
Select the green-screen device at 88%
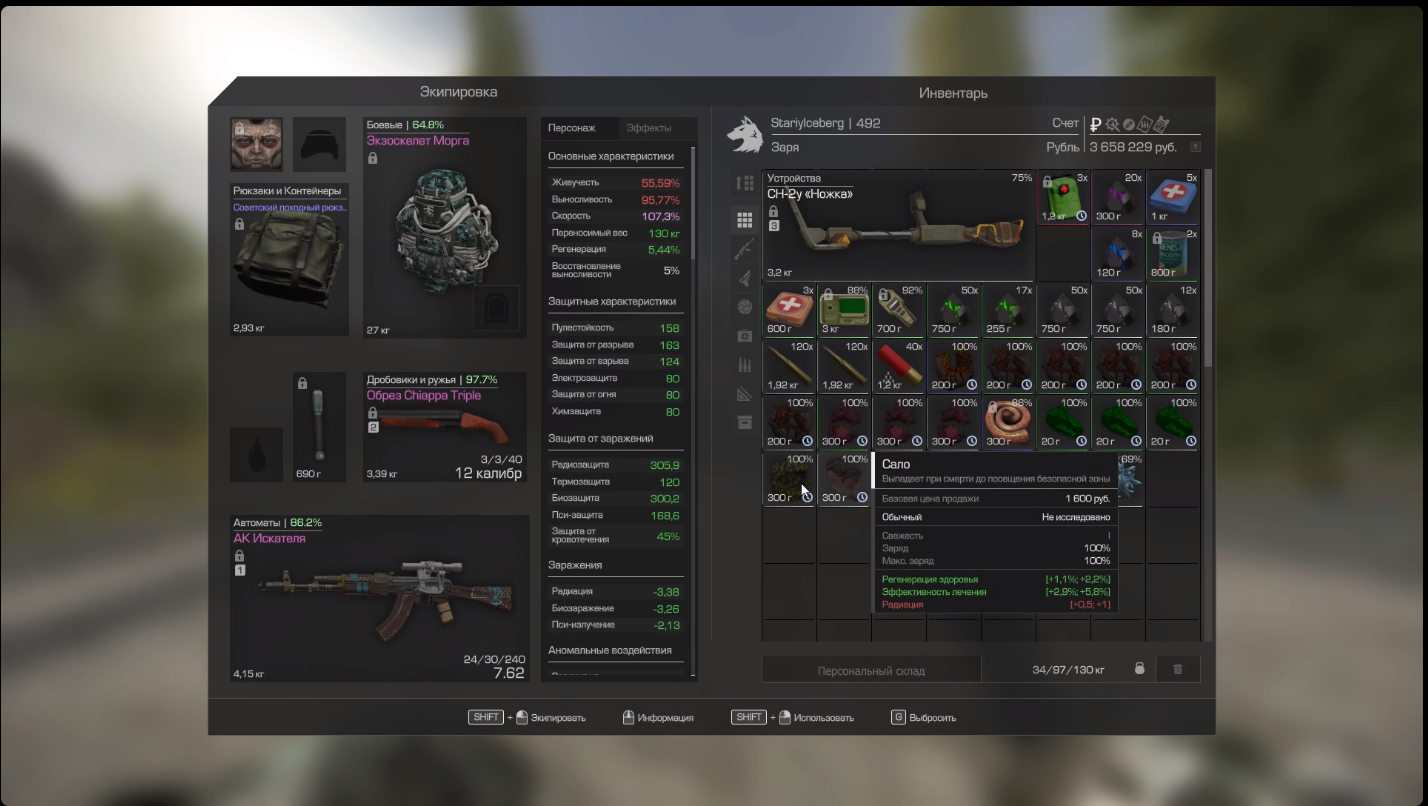pyautogui.click(x=844, y=310)
